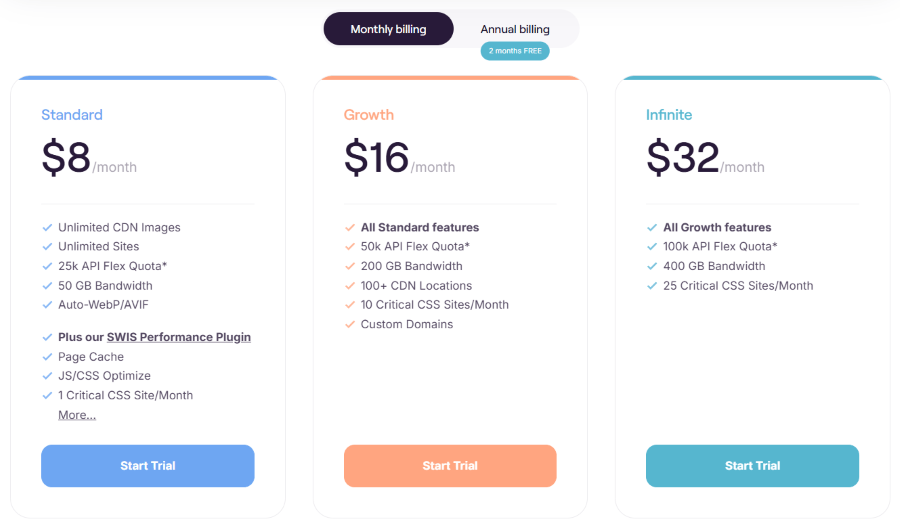Click orange checkmark beside All Standard features
This screenshot has height=528, width=900.
pyautogui.click(x=350, y=227)
